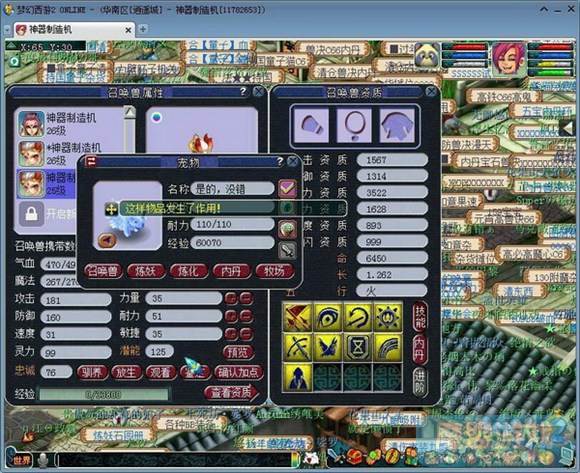Open the treasure chest icon in bottom bar
The image size is (580, 473).
(x=354, y=457)
